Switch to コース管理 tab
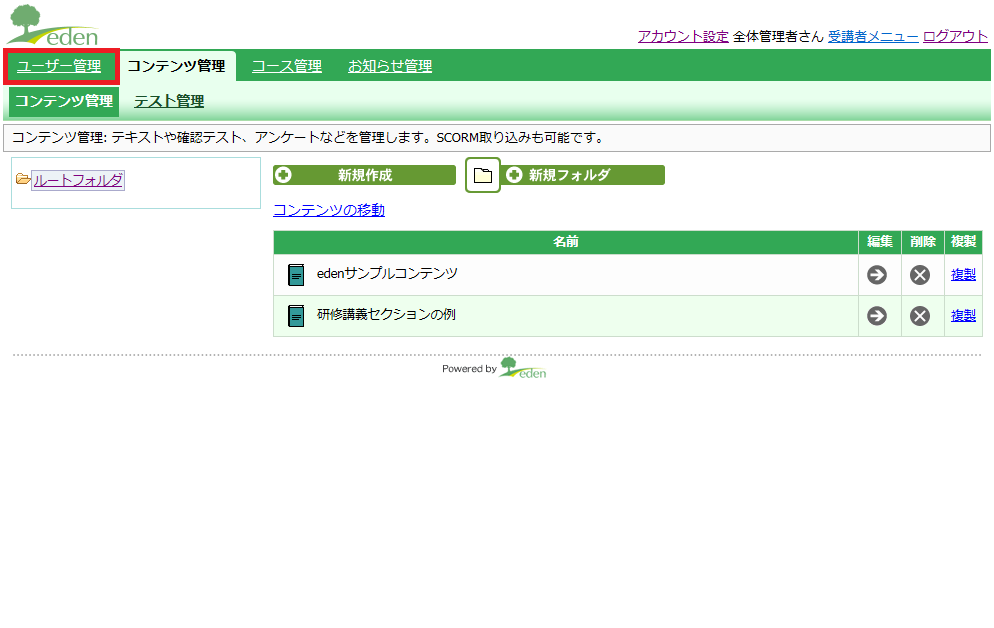 (287, 66)
